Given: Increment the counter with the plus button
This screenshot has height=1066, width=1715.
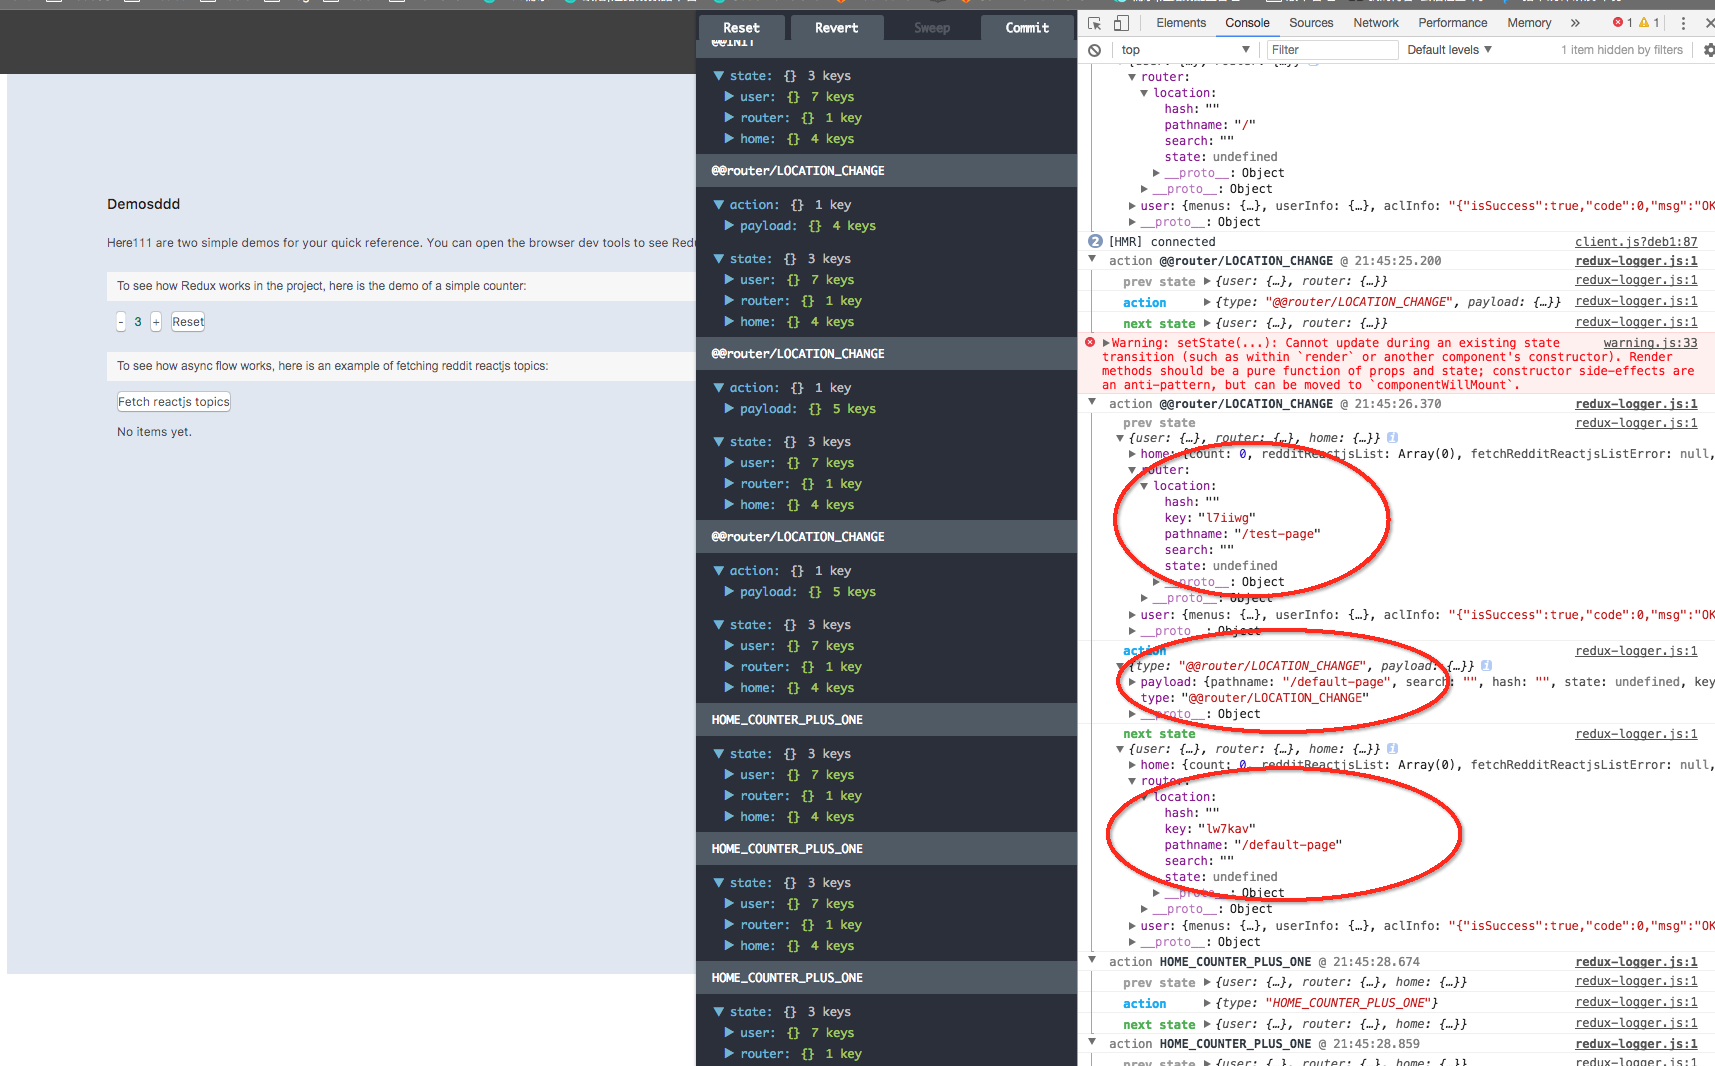Looking at the screenshot, I should pyautogui.click(x=155, y=321).
